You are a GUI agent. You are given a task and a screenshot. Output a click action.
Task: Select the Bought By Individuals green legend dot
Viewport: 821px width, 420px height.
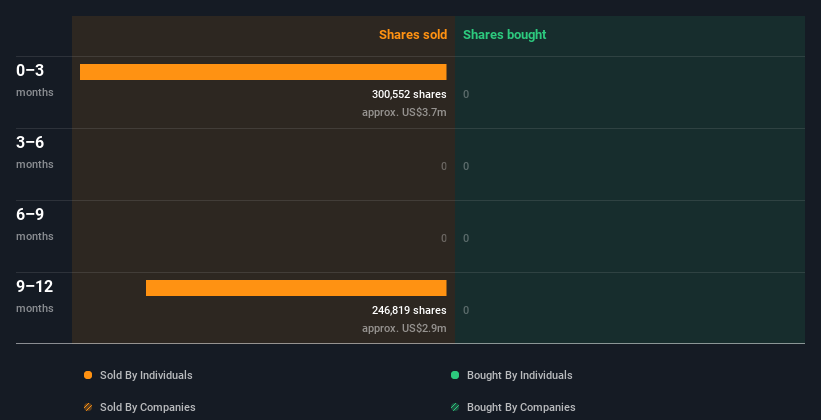click(455, 375)
